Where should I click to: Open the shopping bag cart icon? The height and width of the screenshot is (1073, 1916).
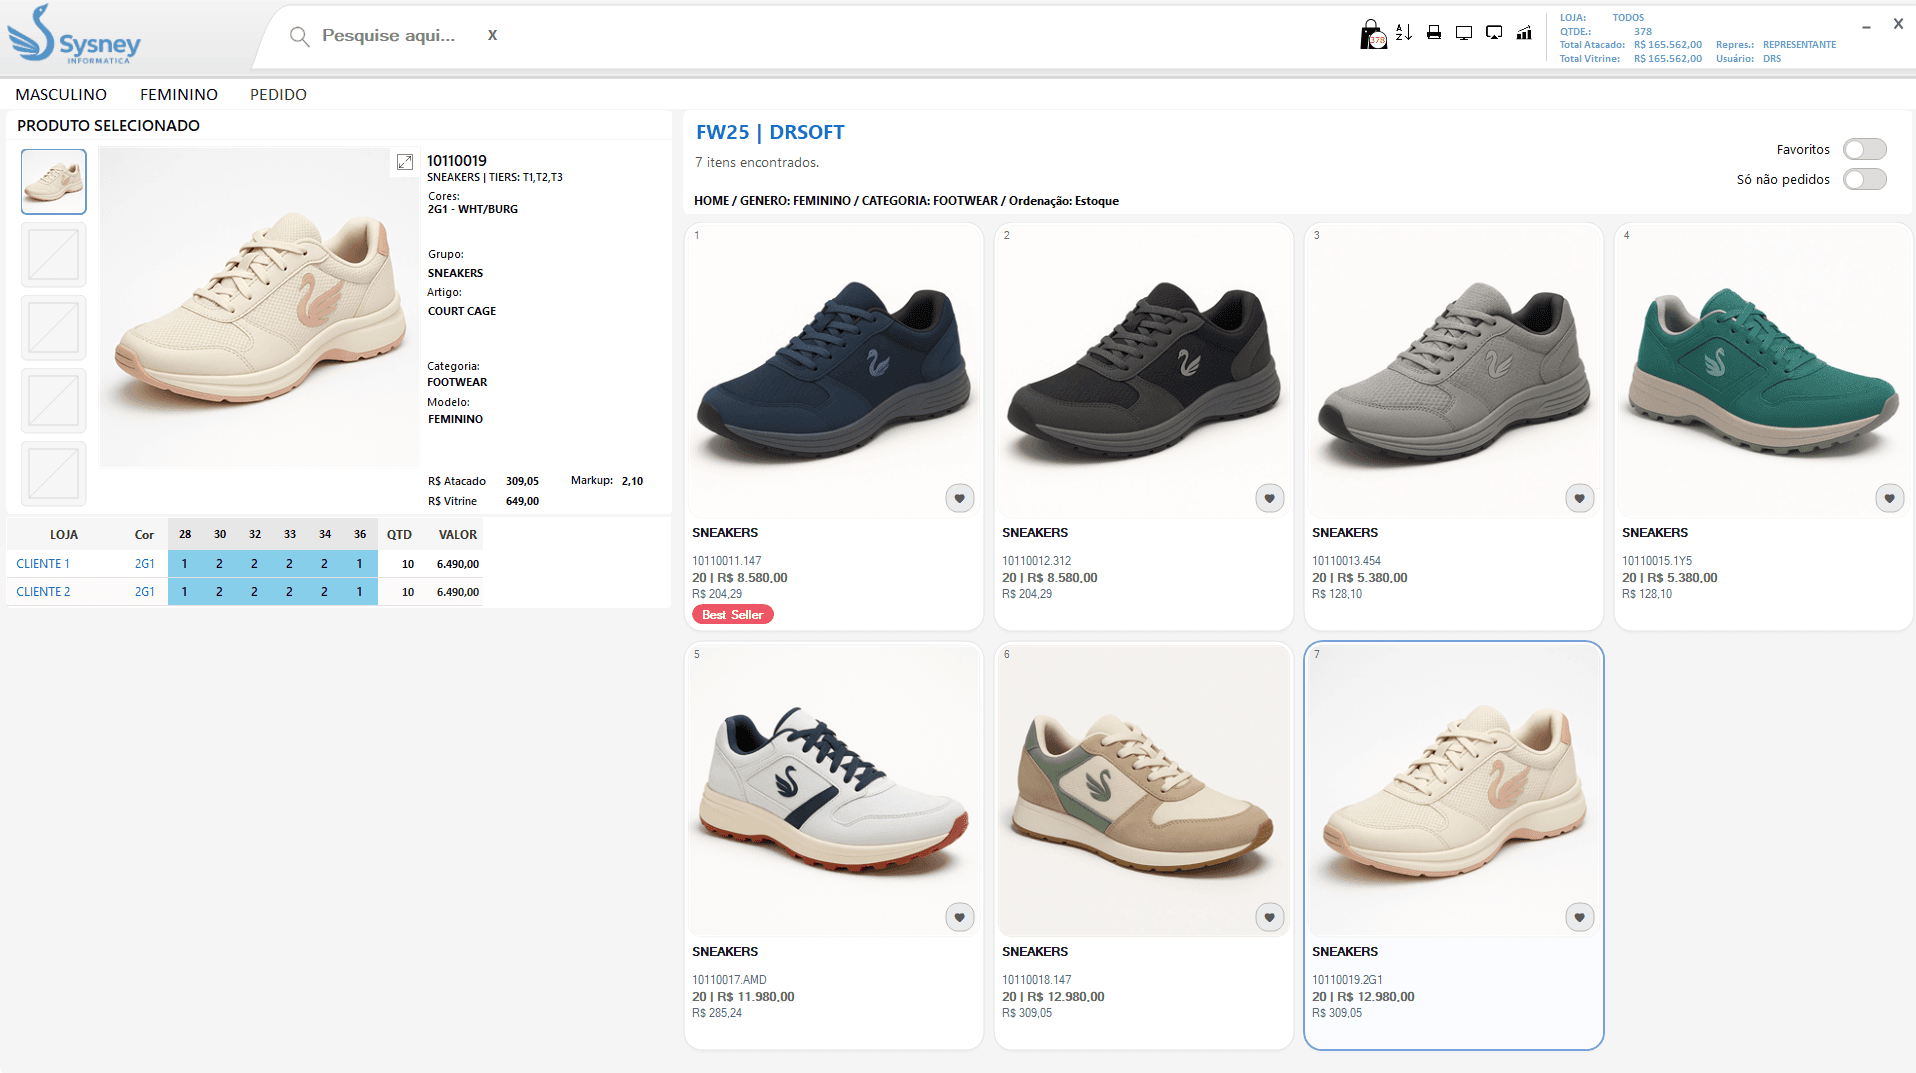1373,34
